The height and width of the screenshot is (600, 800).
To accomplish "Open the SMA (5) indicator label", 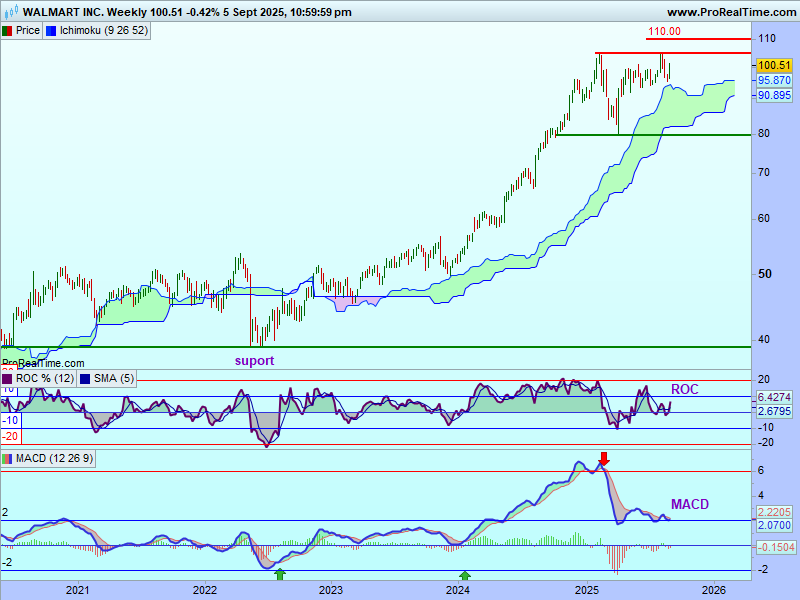I will point(114,379).
